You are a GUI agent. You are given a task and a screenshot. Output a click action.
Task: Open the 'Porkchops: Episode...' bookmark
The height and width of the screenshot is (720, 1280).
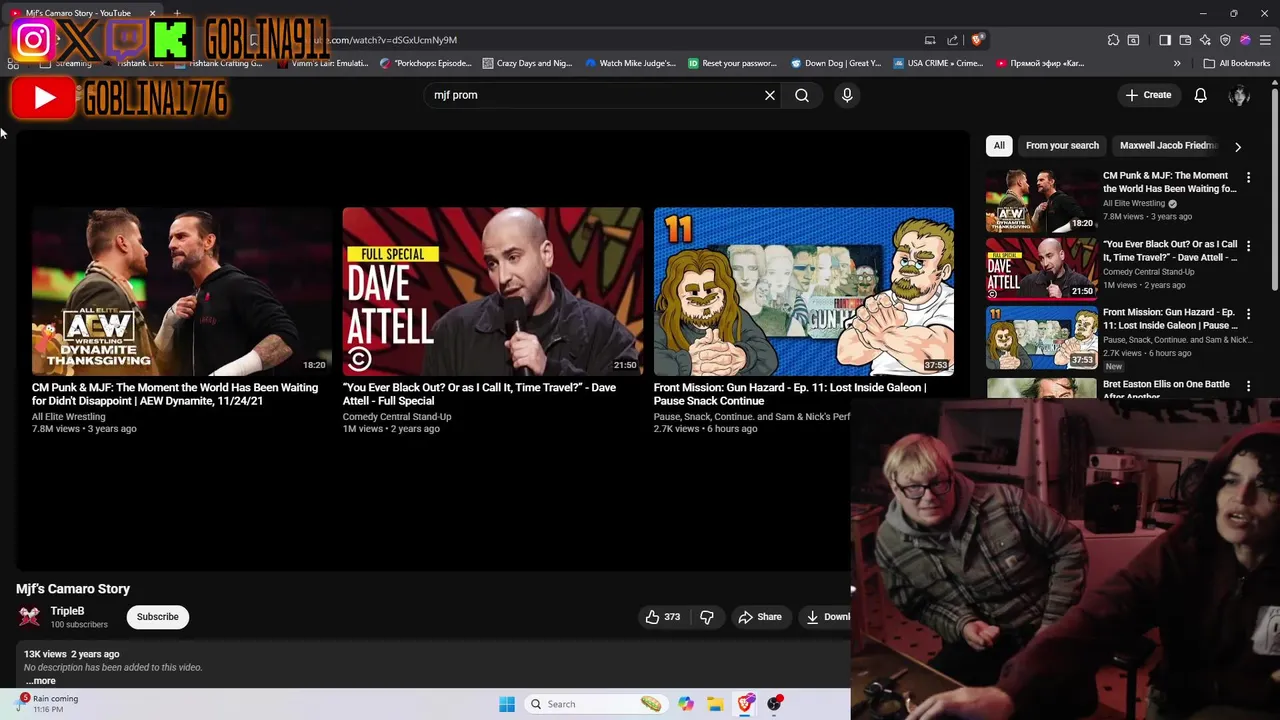point(425,63)
